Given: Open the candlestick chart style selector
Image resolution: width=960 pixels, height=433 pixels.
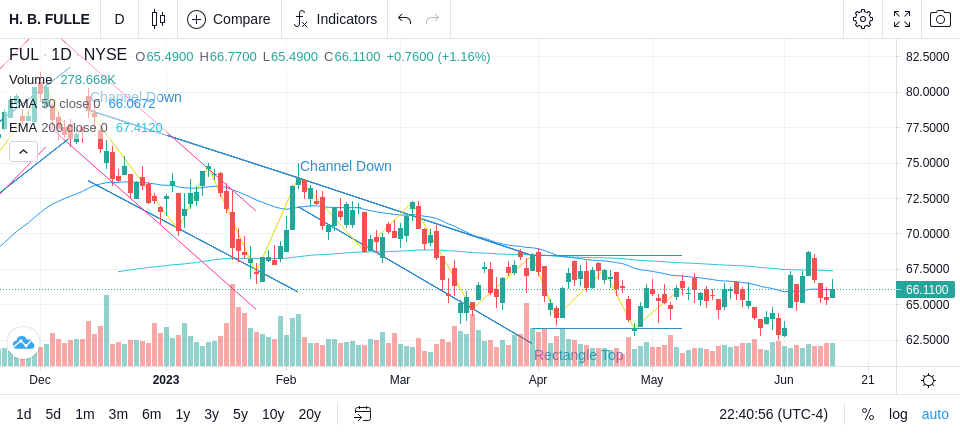Looking at the screenshot, I should (158, 19).
